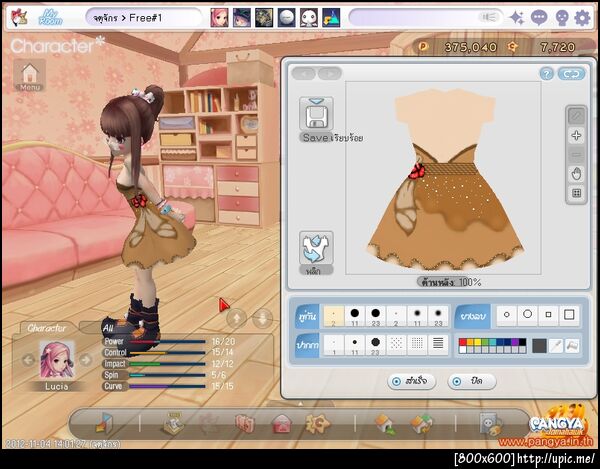Click the redo right arrow in the editor
Viewport: 600px width, 469px height.
(x=329, y=73)
